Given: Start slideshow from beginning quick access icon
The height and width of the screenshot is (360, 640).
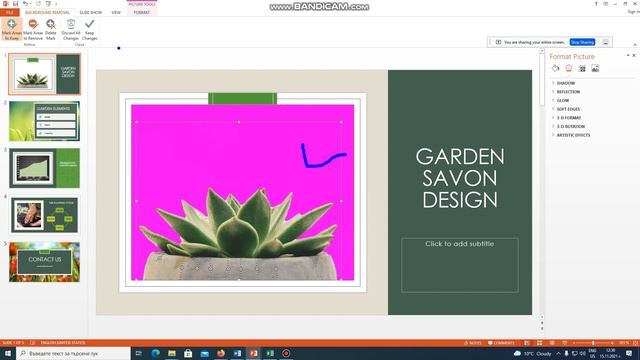Looking at the screenshot, I should tap(48, 4).
